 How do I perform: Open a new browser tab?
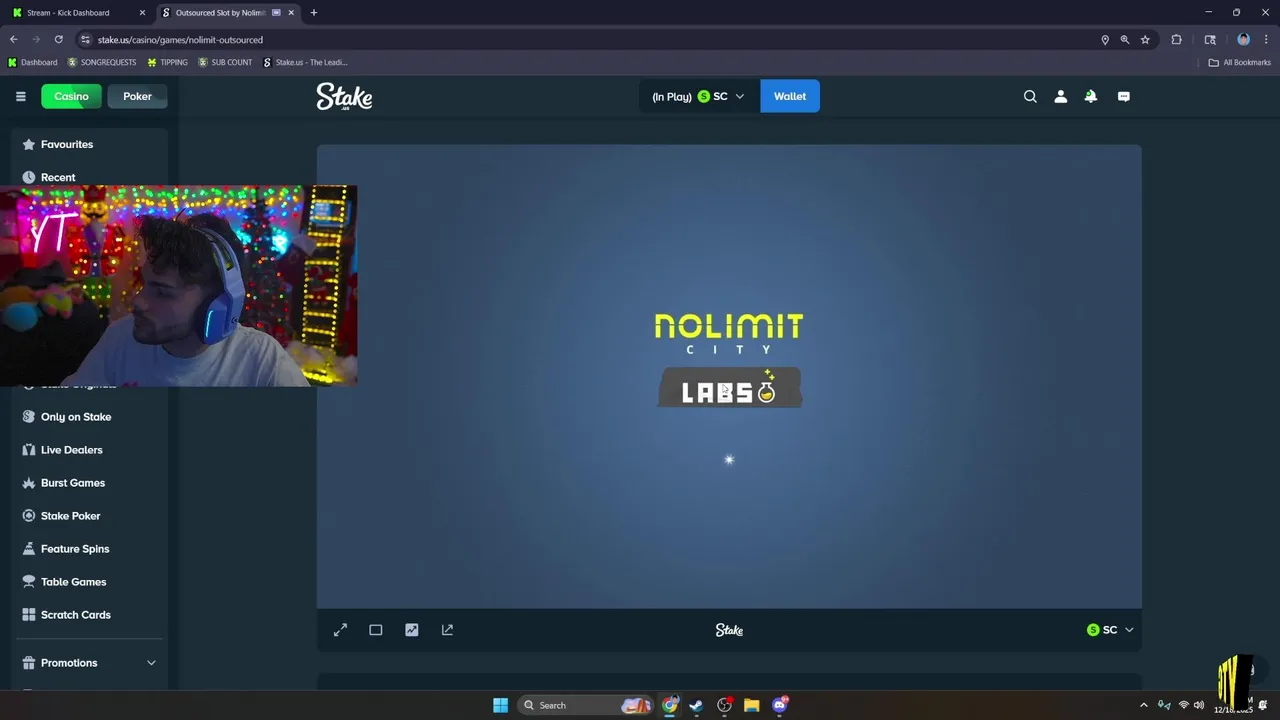click(314, 13)
